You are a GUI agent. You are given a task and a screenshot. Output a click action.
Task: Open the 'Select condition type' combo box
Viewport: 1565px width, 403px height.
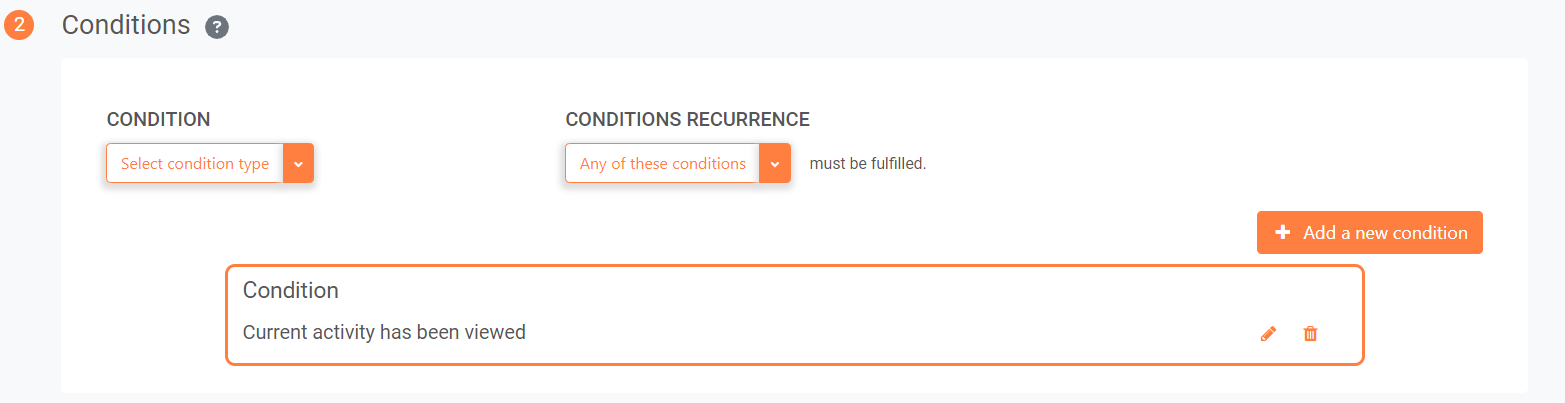click(210, 163)
